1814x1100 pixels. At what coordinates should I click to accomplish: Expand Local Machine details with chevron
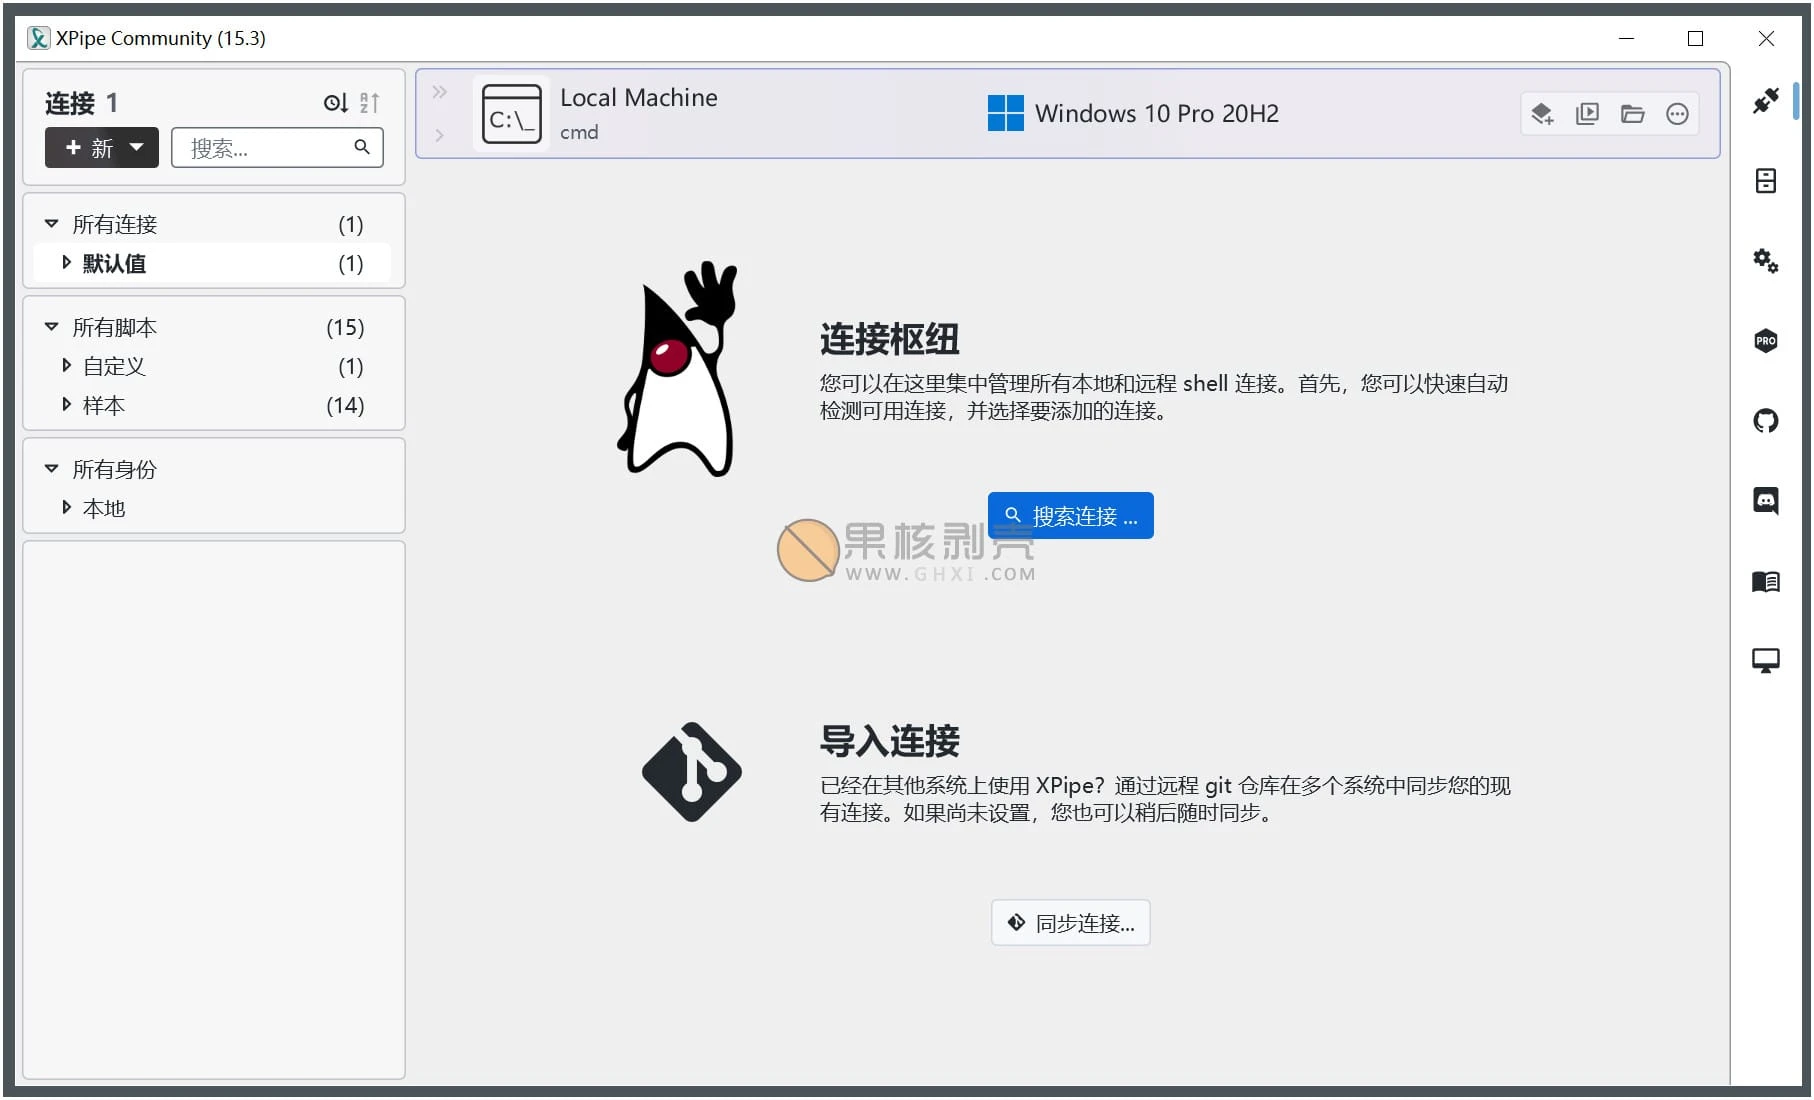tap(440, 135)
